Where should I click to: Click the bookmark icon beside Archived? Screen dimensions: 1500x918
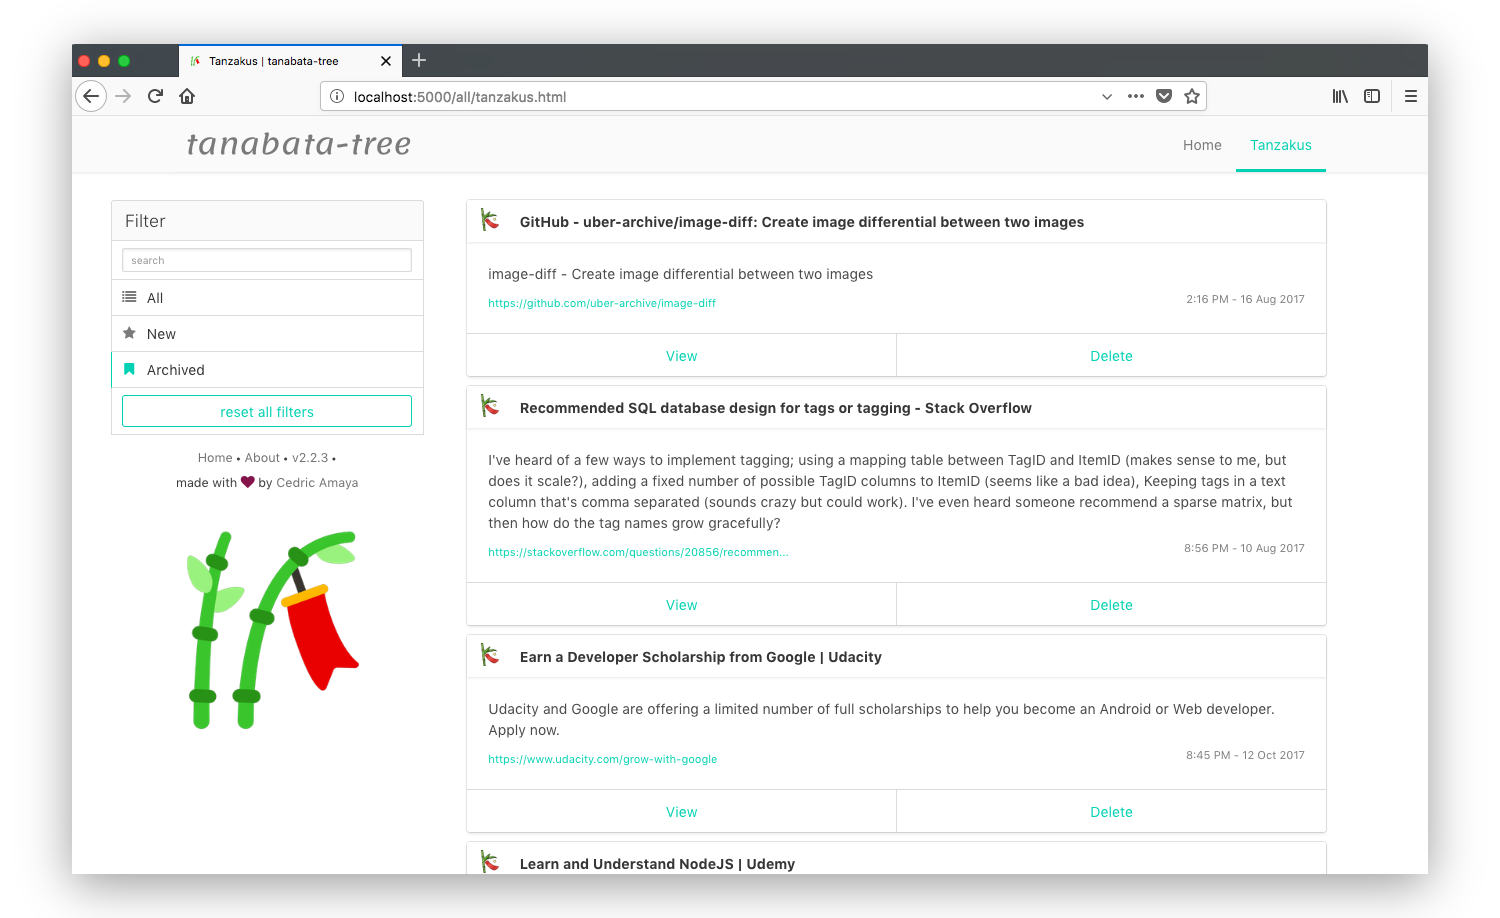129,369
